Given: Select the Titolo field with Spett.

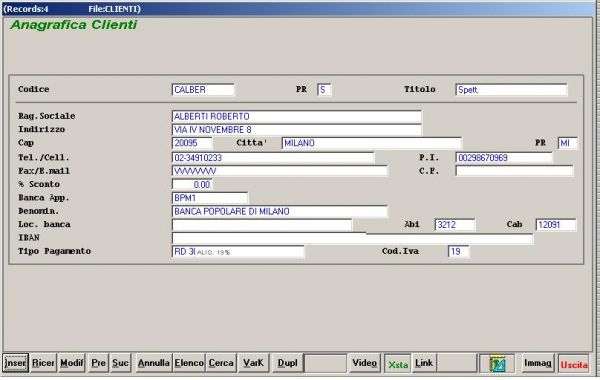Looking at the screenshot, I should (511, 90).
